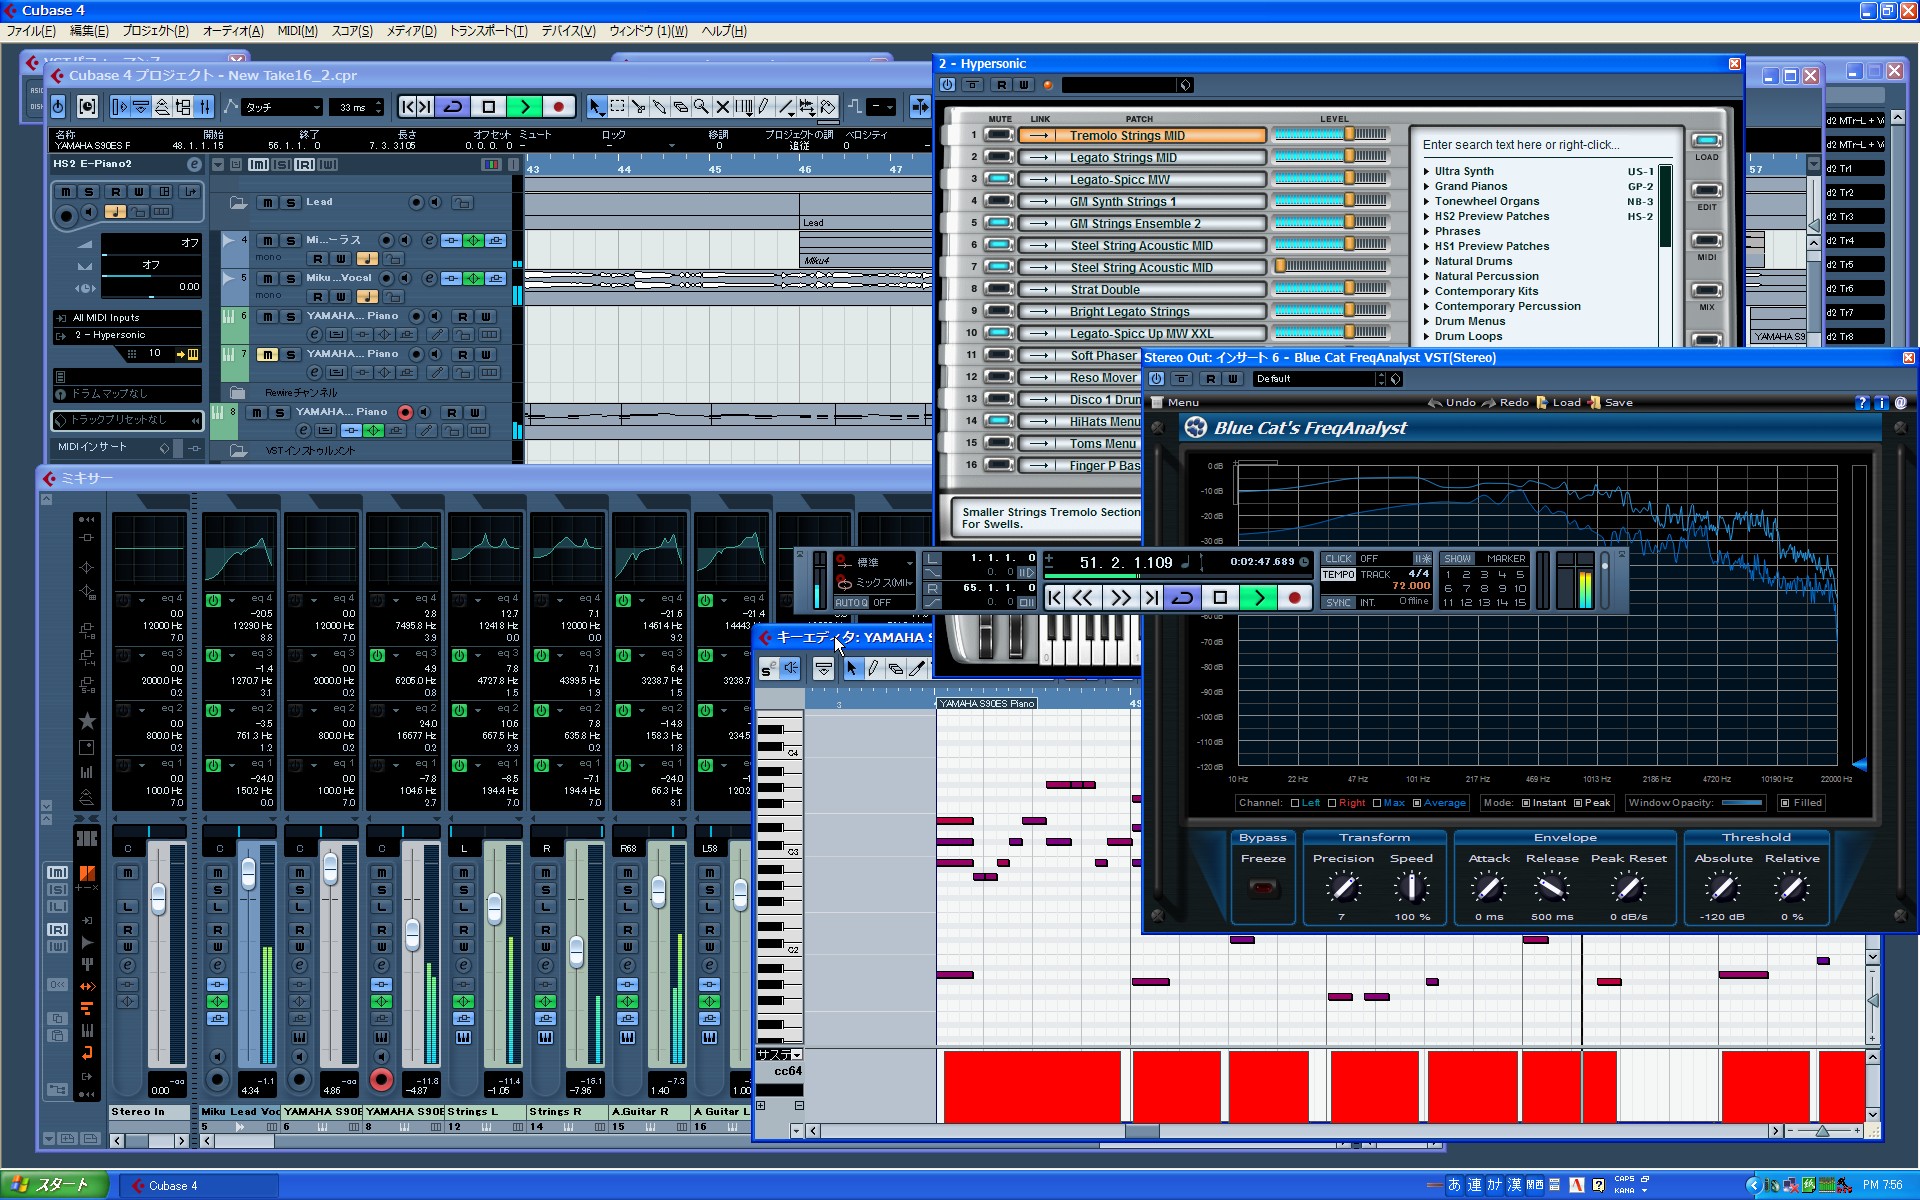The height and width of the screenshot is (1200, 1920).
Task: Toggle Cycle loop in the project window toolbar
Action: [453, 106]
